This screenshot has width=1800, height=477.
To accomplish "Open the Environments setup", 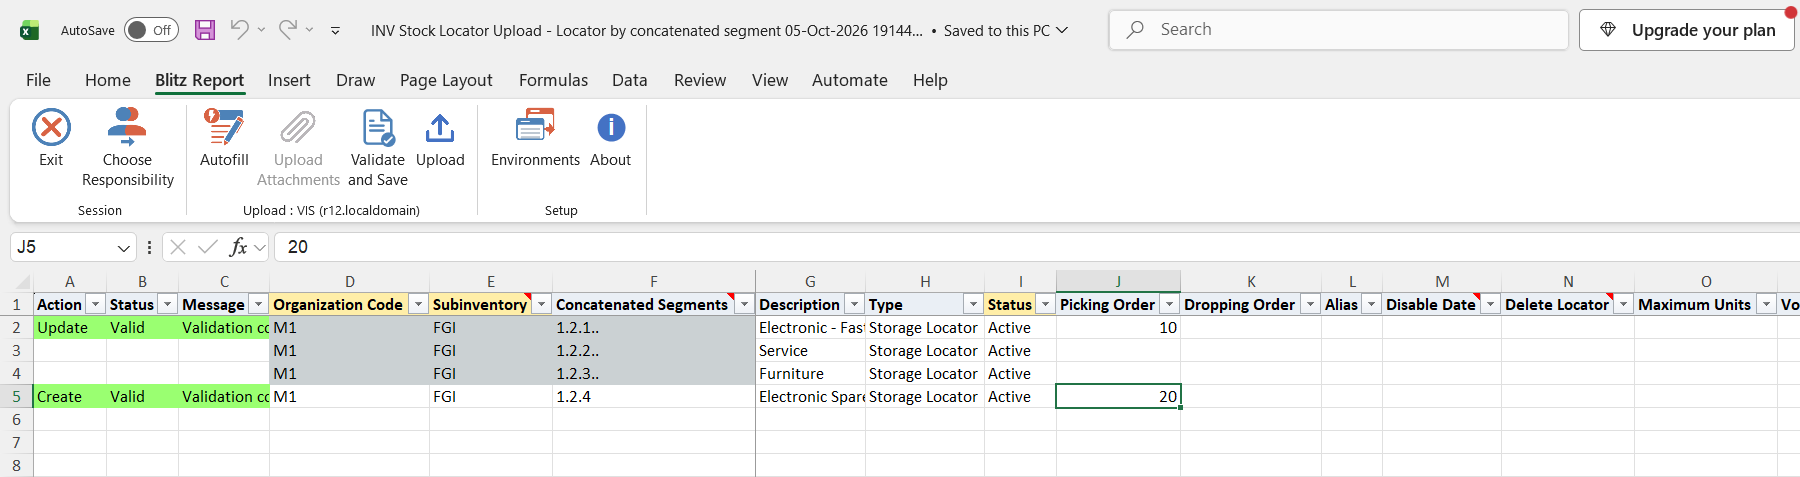I will [535, 138].
